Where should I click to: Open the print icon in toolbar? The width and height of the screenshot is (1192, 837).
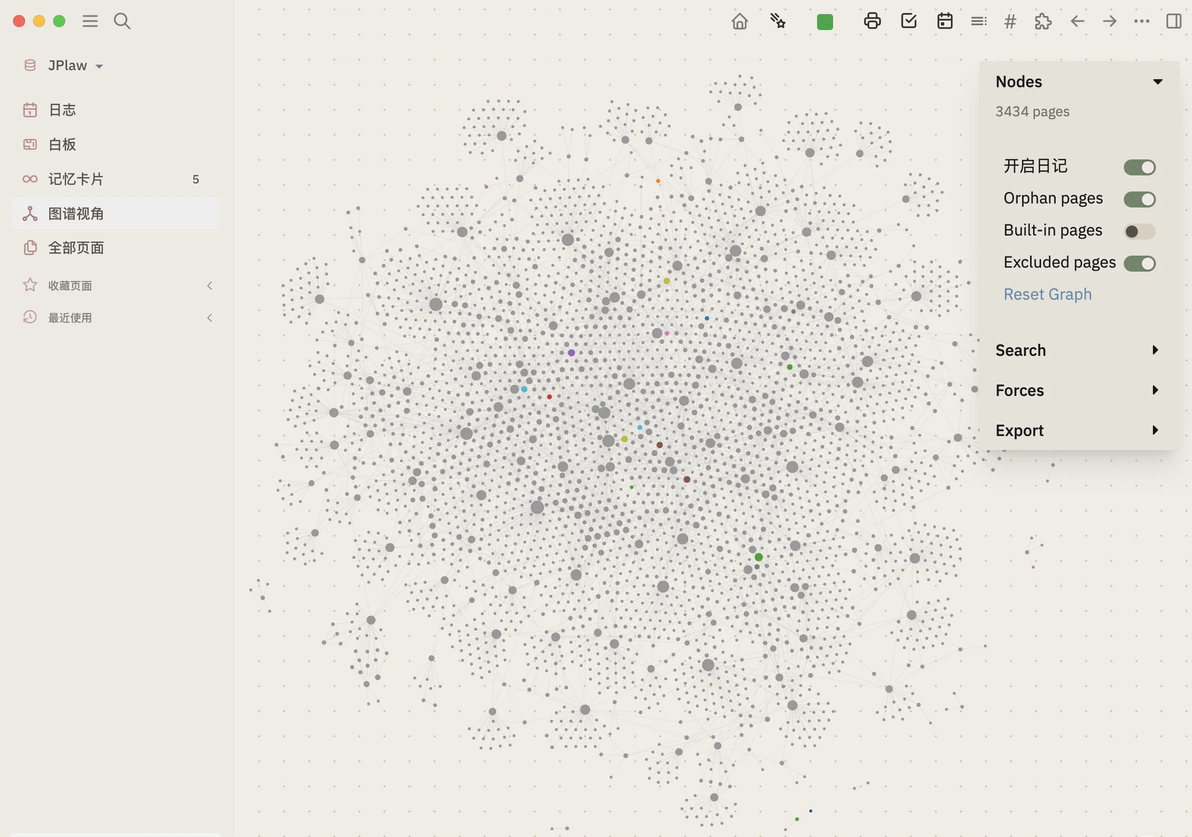pyautogui.click(x=872, y=21)
